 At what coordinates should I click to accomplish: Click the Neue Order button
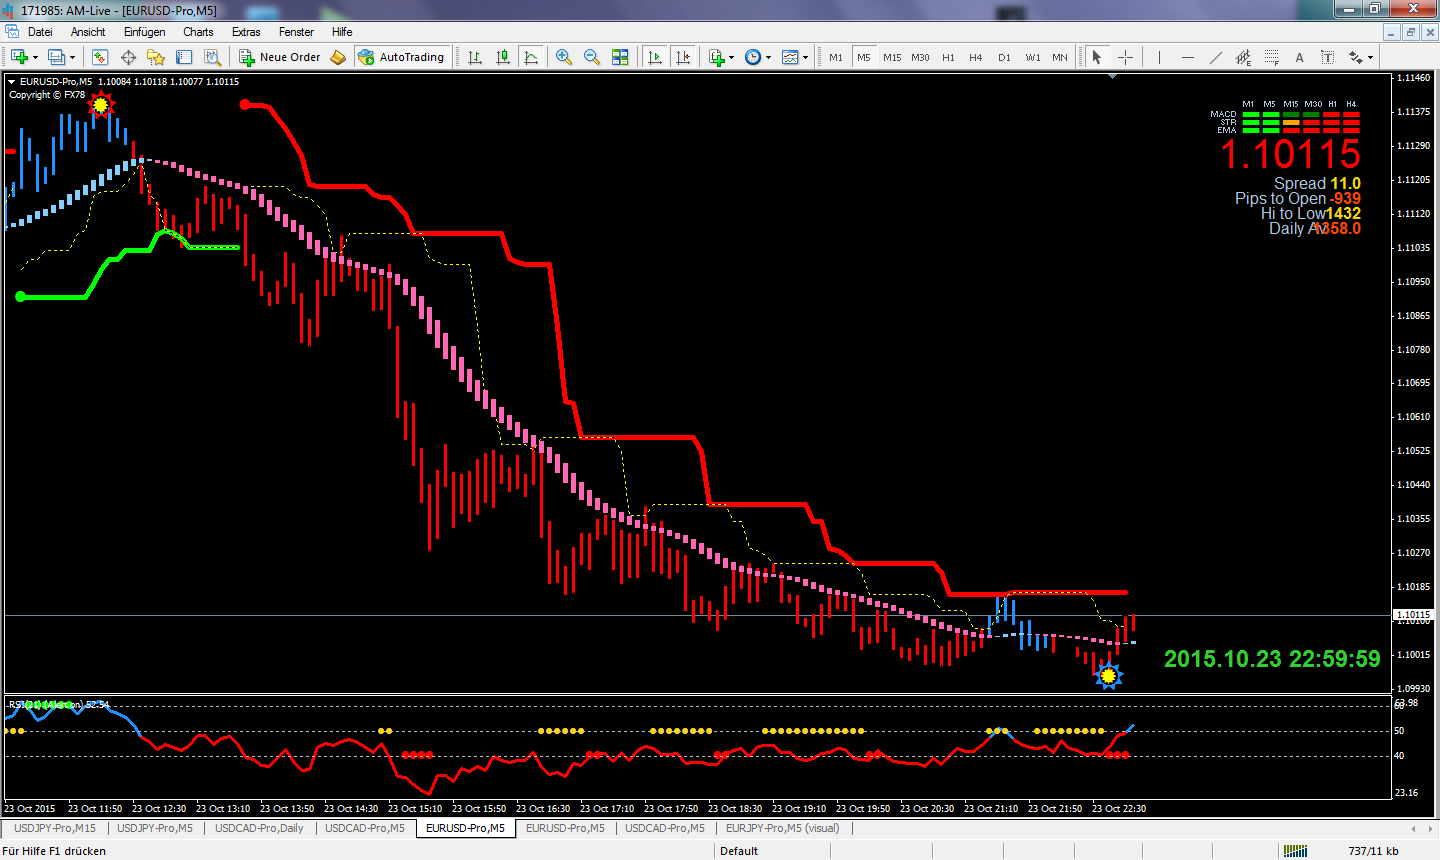point(280,57)
